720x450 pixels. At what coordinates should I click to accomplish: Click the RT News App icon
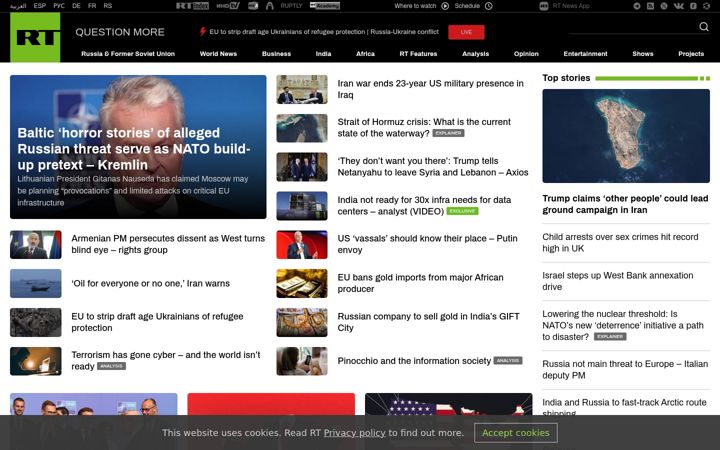pyautogui.click(x=544, y=6)
